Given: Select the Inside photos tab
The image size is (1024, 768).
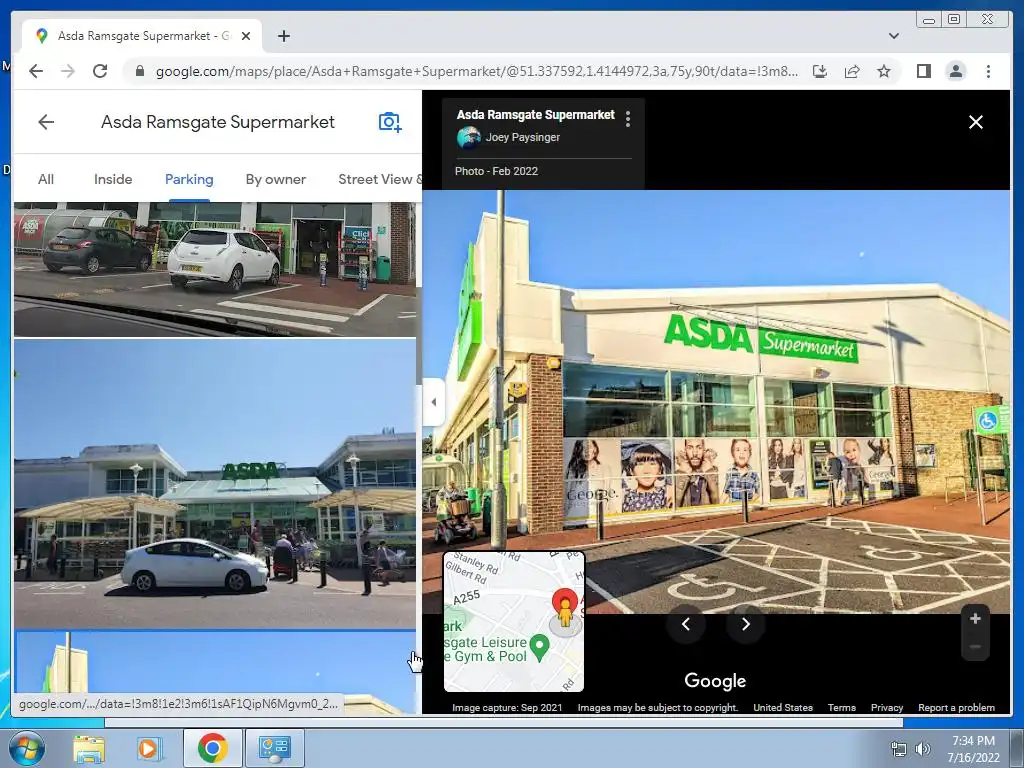Looking at the screenshot, I should 113,180.
